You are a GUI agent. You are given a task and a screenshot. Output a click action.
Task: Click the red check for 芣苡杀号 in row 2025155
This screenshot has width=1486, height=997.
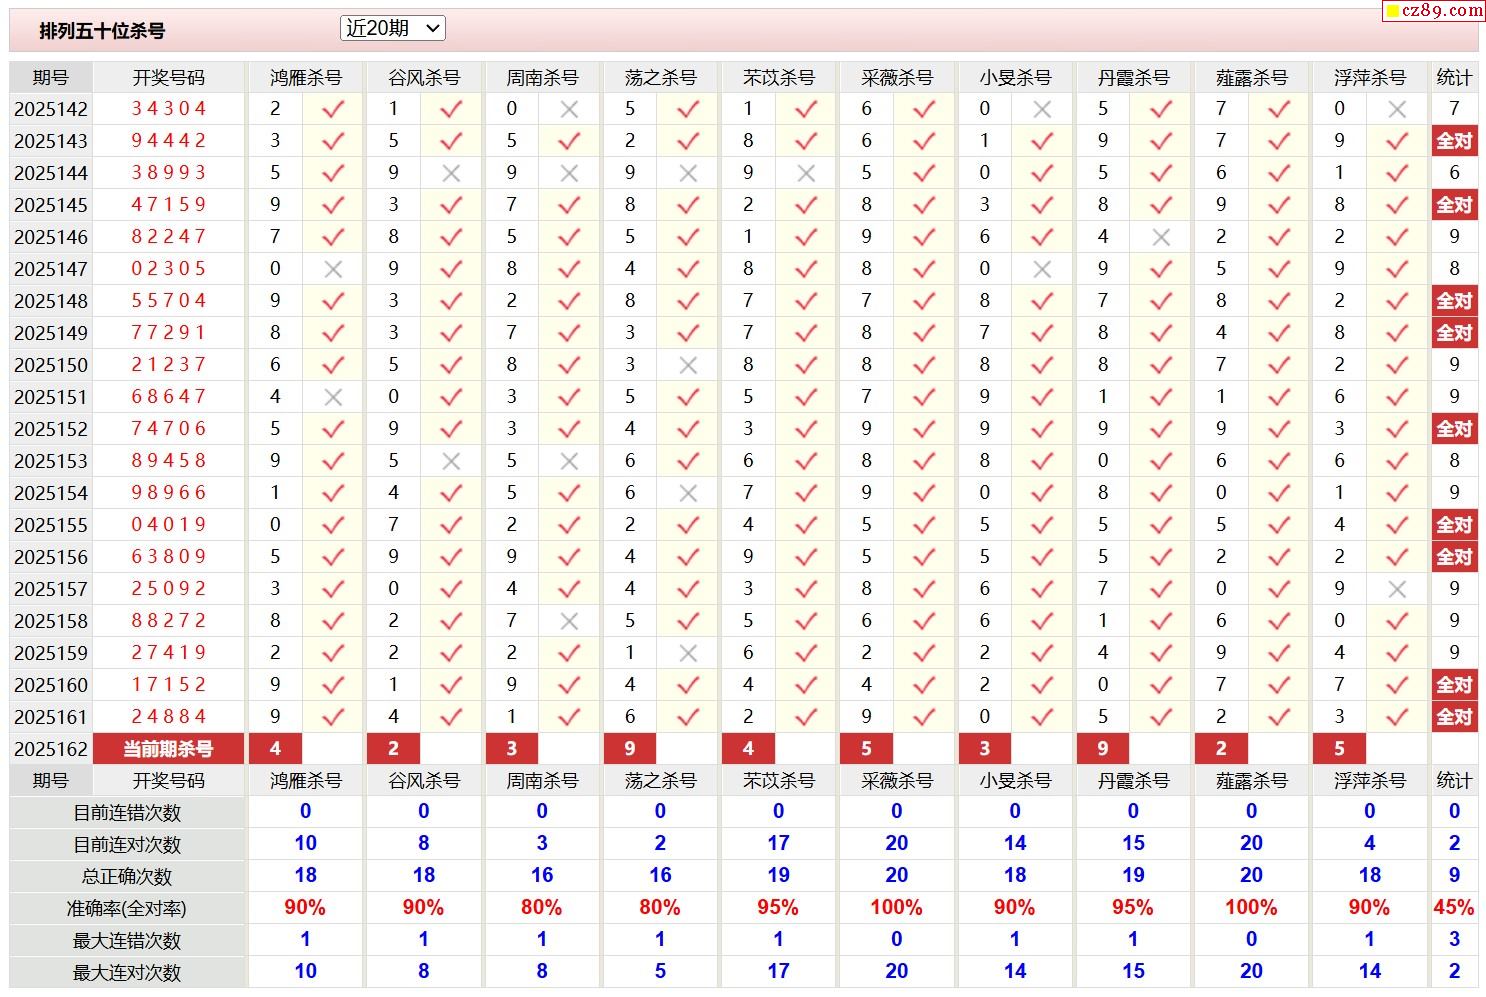click(806, 525)
